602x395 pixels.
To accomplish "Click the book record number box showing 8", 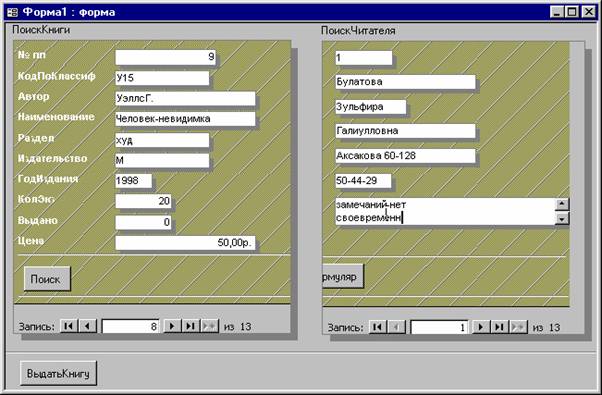I will (130, 327).
